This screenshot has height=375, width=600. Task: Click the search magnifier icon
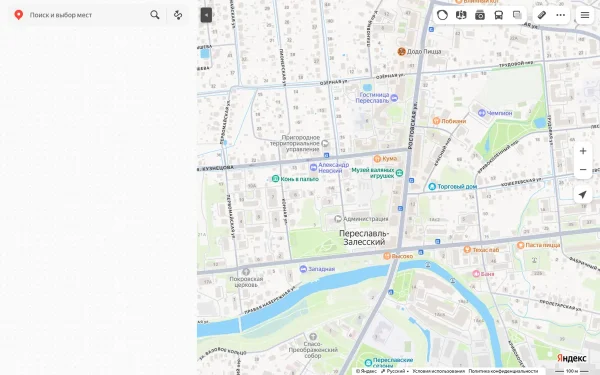155,15
